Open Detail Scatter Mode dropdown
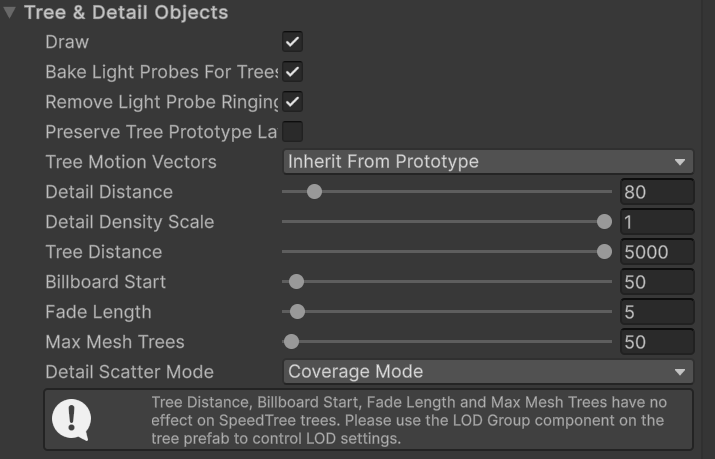Screen dimensions: 715x459 [488, 372]
